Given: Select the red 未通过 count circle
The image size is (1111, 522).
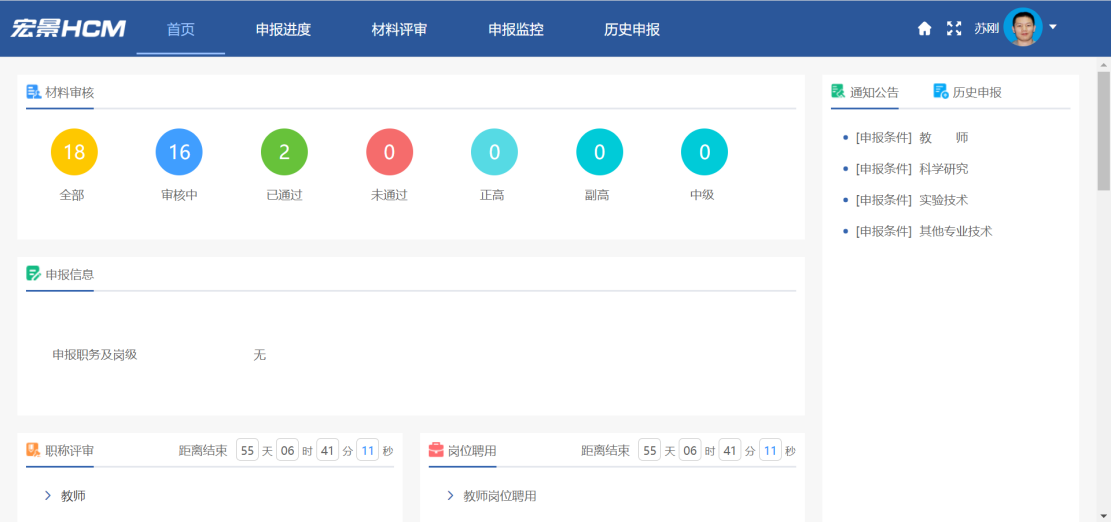Looking at the screenshot, I should click(389, 152).
